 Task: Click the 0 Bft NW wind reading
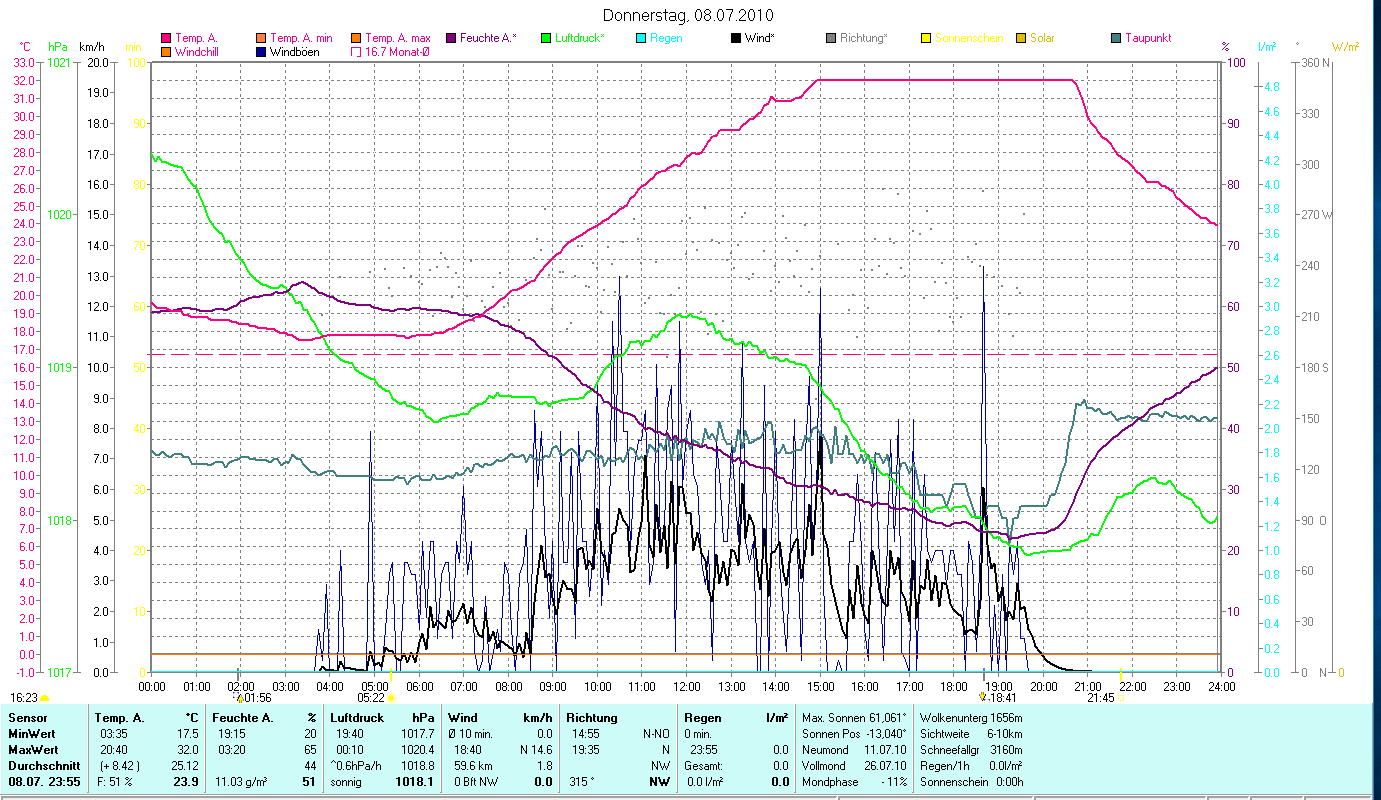[x=474, y=781]
